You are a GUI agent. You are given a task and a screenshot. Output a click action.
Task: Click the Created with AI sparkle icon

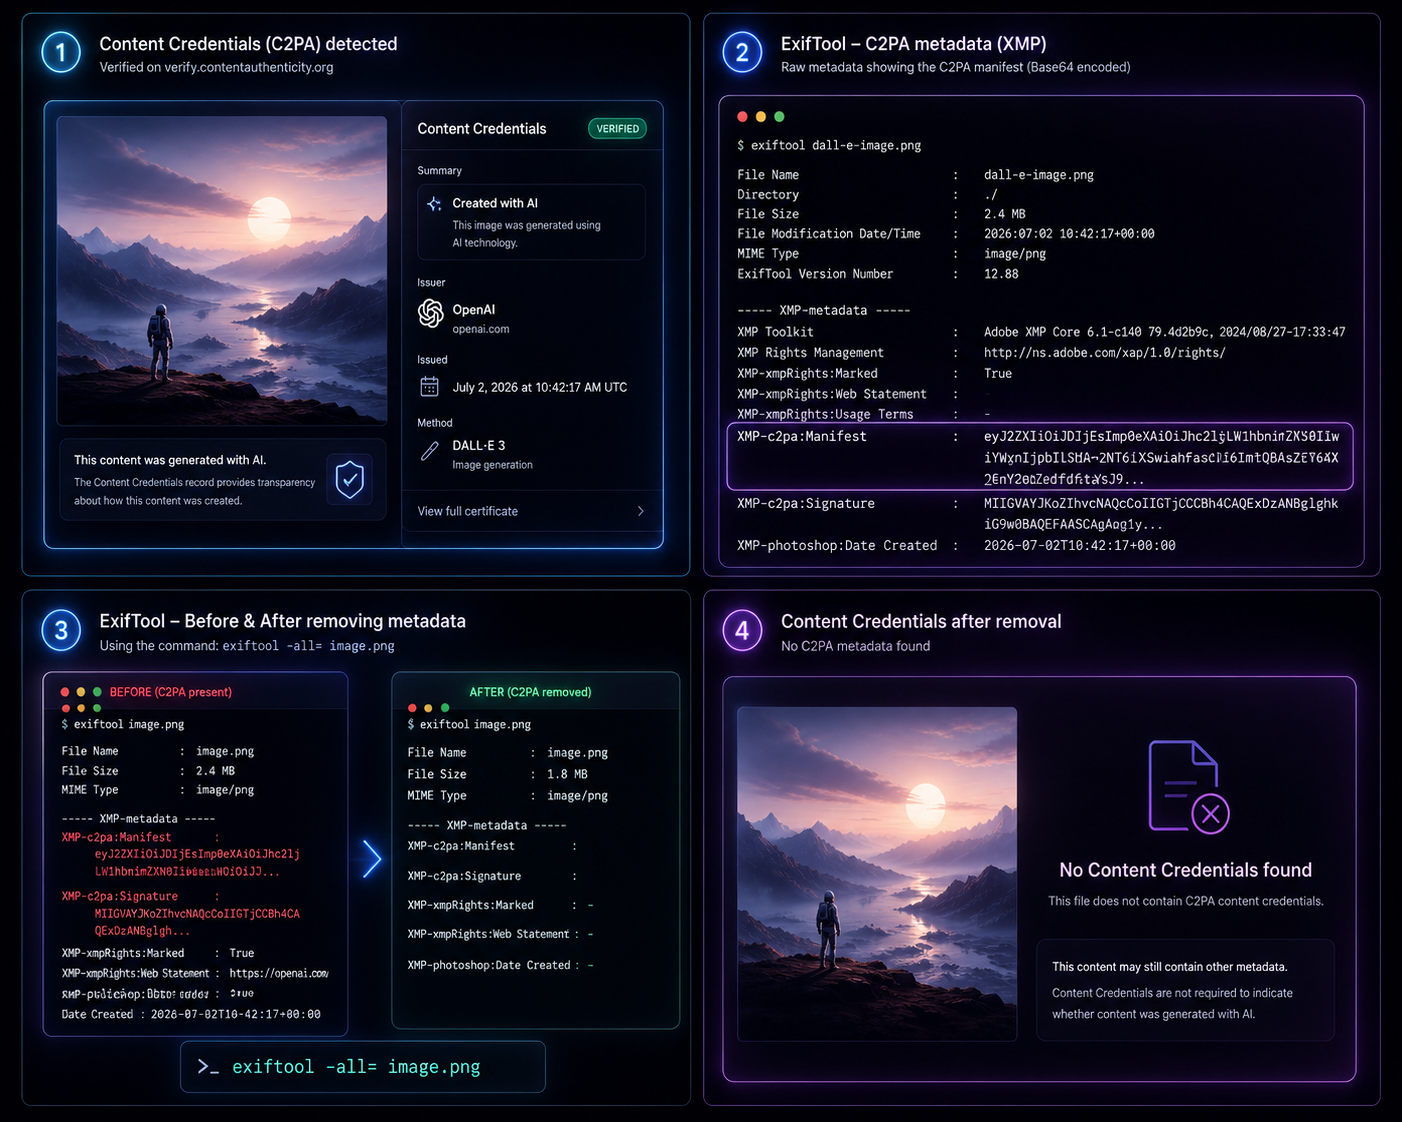point(434,204)
